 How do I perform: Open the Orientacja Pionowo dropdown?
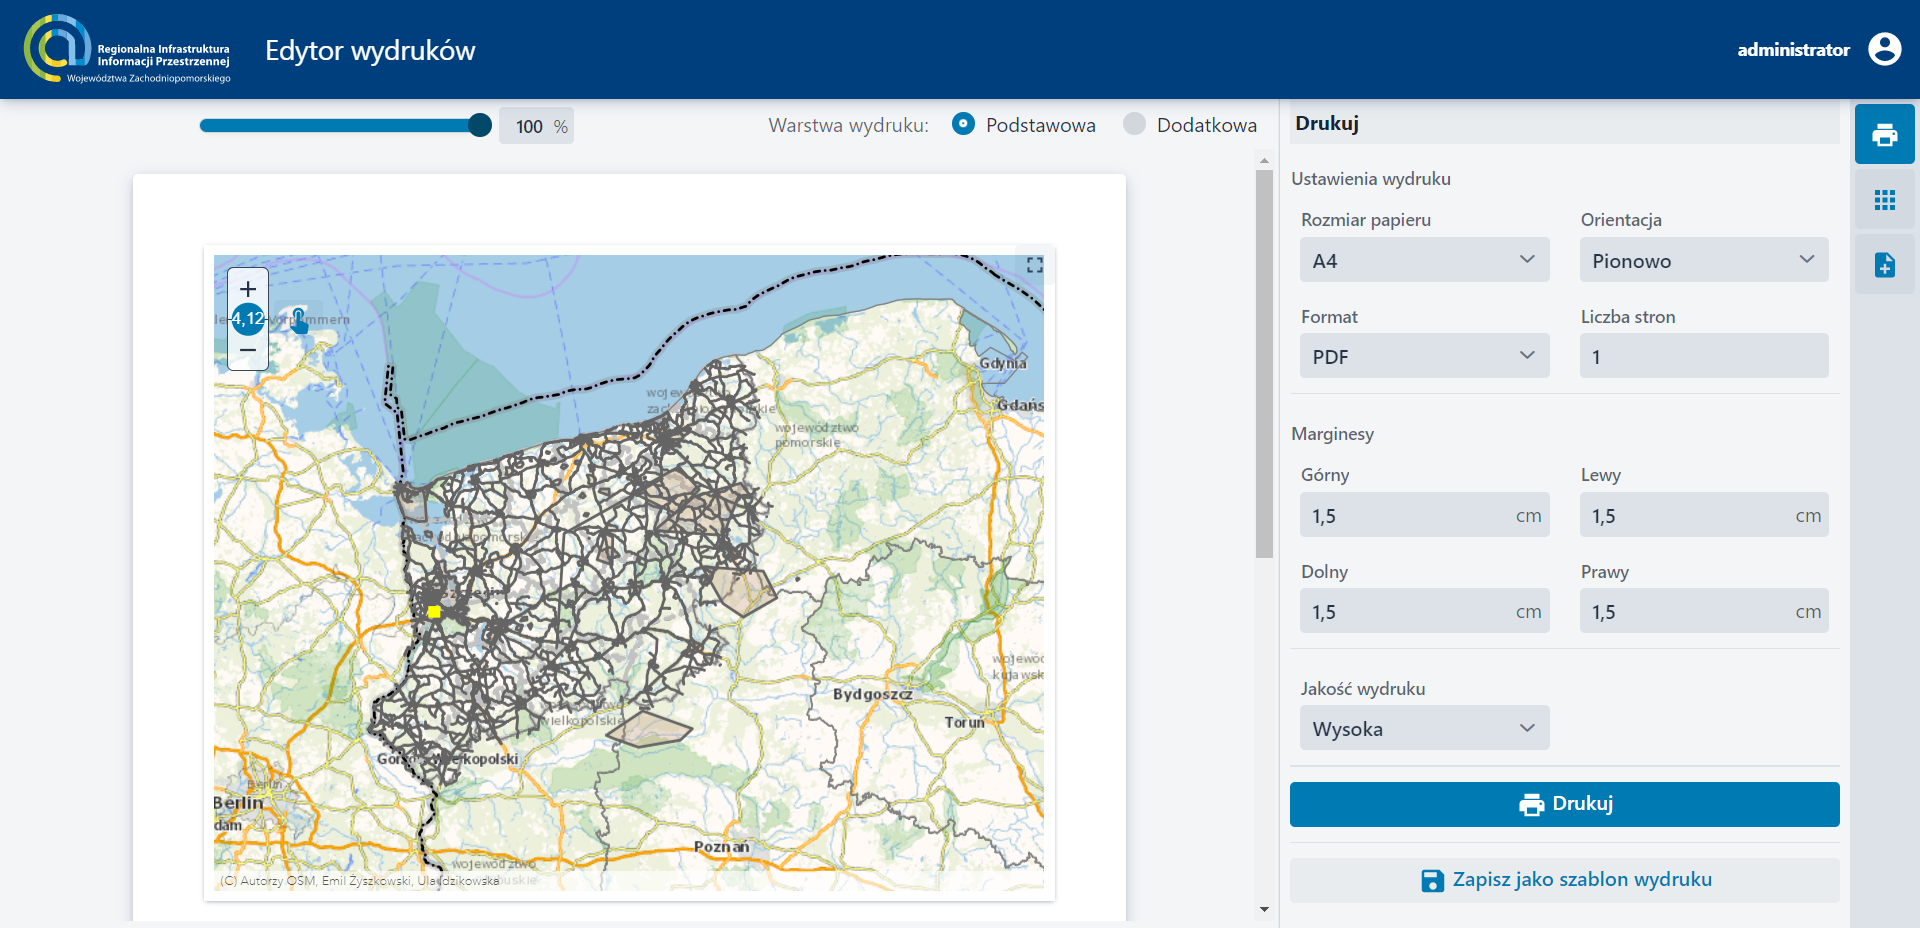click(x=1703, y=260)
